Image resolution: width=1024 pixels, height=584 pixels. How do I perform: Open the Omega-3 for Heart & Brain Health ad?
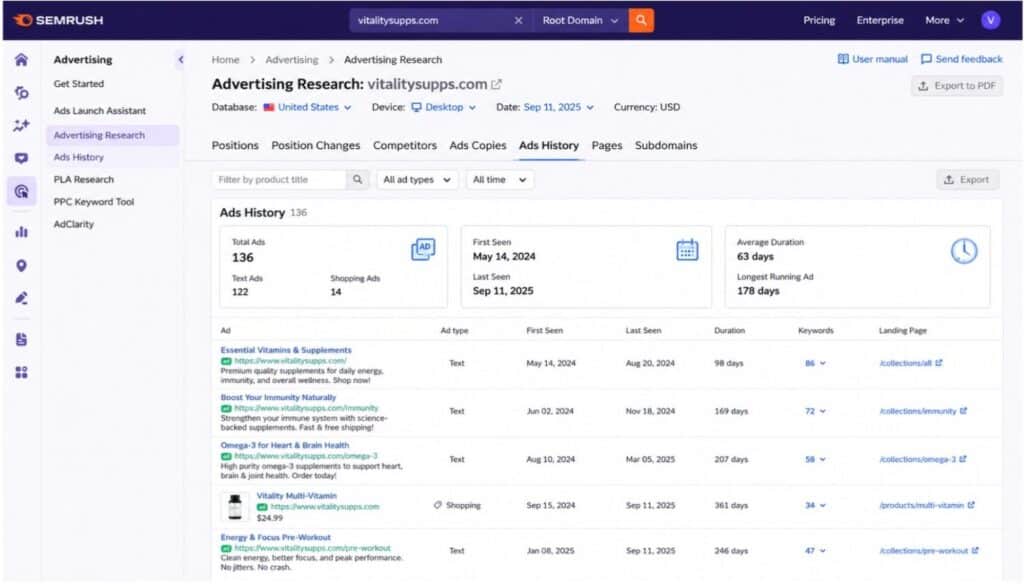tap(285, 446)
